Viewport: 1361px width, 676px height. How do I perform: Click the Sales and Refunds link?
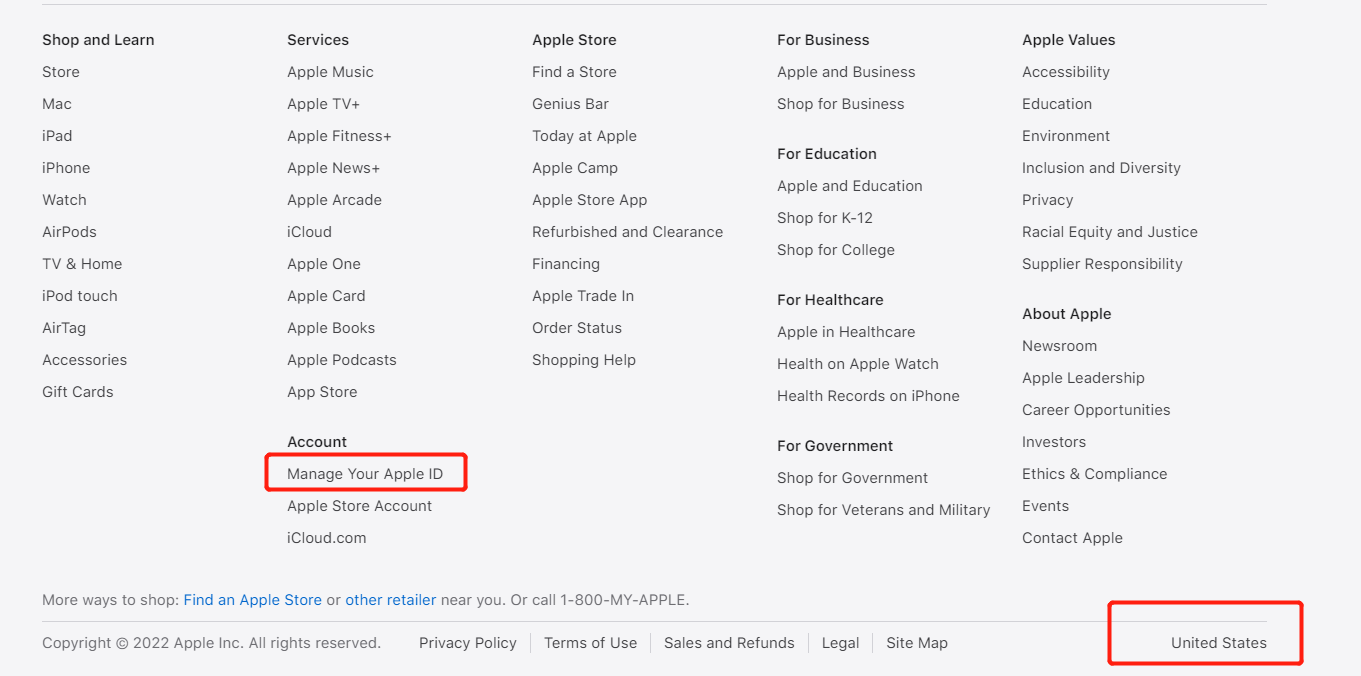(x=729, y=643)
